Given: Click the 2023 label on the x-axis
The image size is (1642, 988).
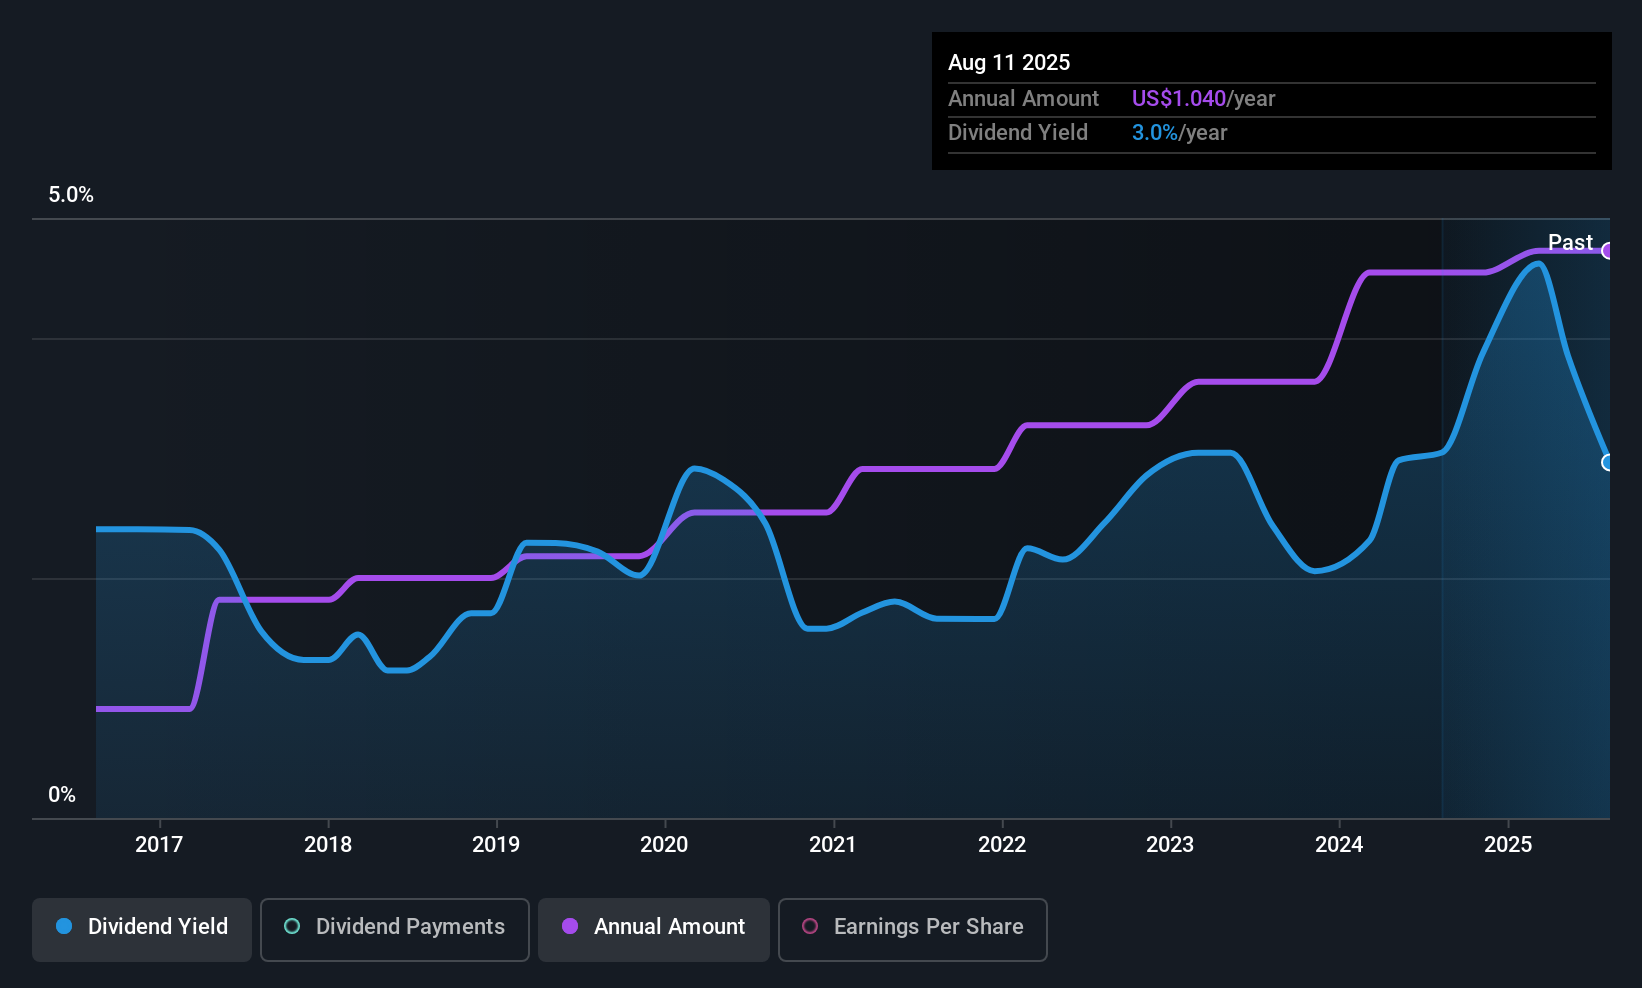Looking at the screenshot, I should click(1170, 845).
